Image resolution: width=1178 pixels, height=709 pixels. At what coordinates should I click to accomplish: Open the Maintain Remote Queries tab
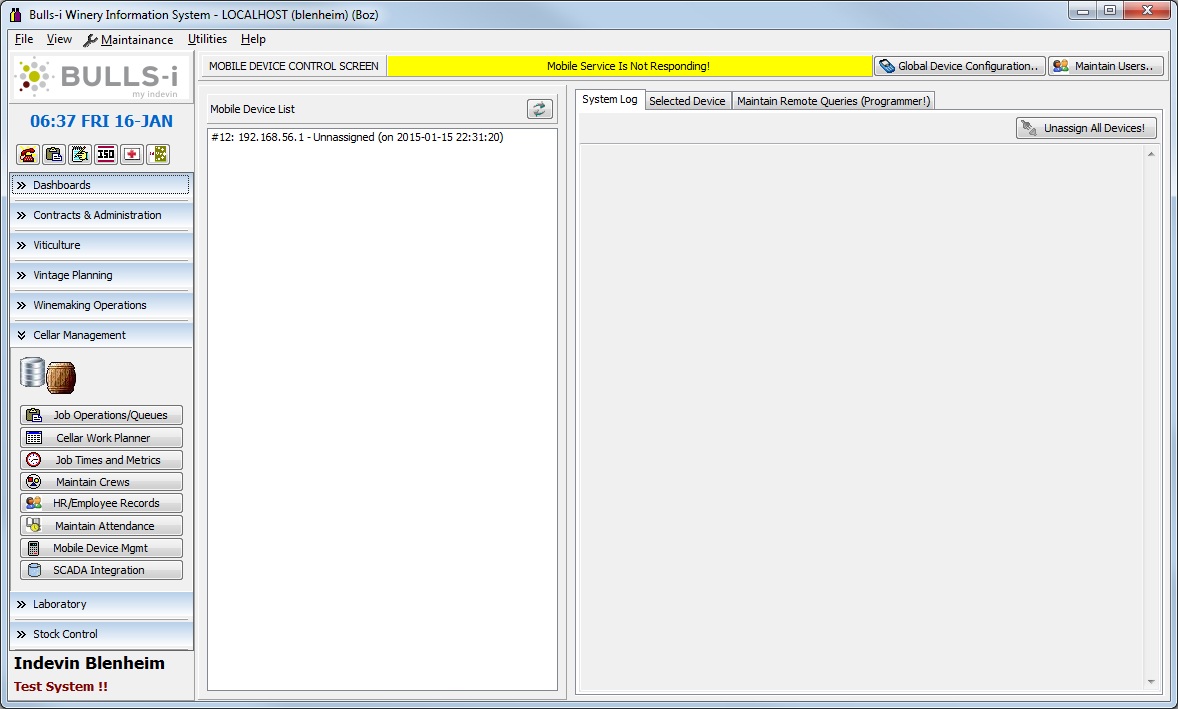click(x=833, y=101)
